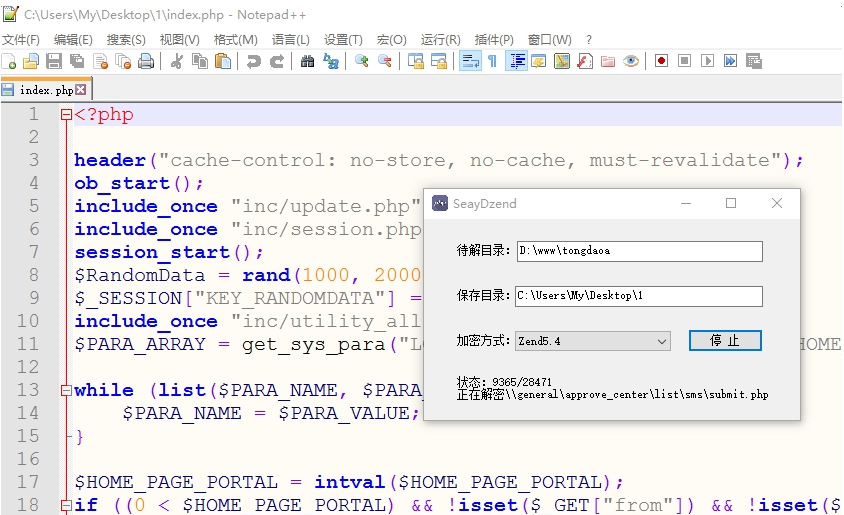
Task: Click the Cut scissors icon
Action: pyautogui.click(x=177, y=61)
